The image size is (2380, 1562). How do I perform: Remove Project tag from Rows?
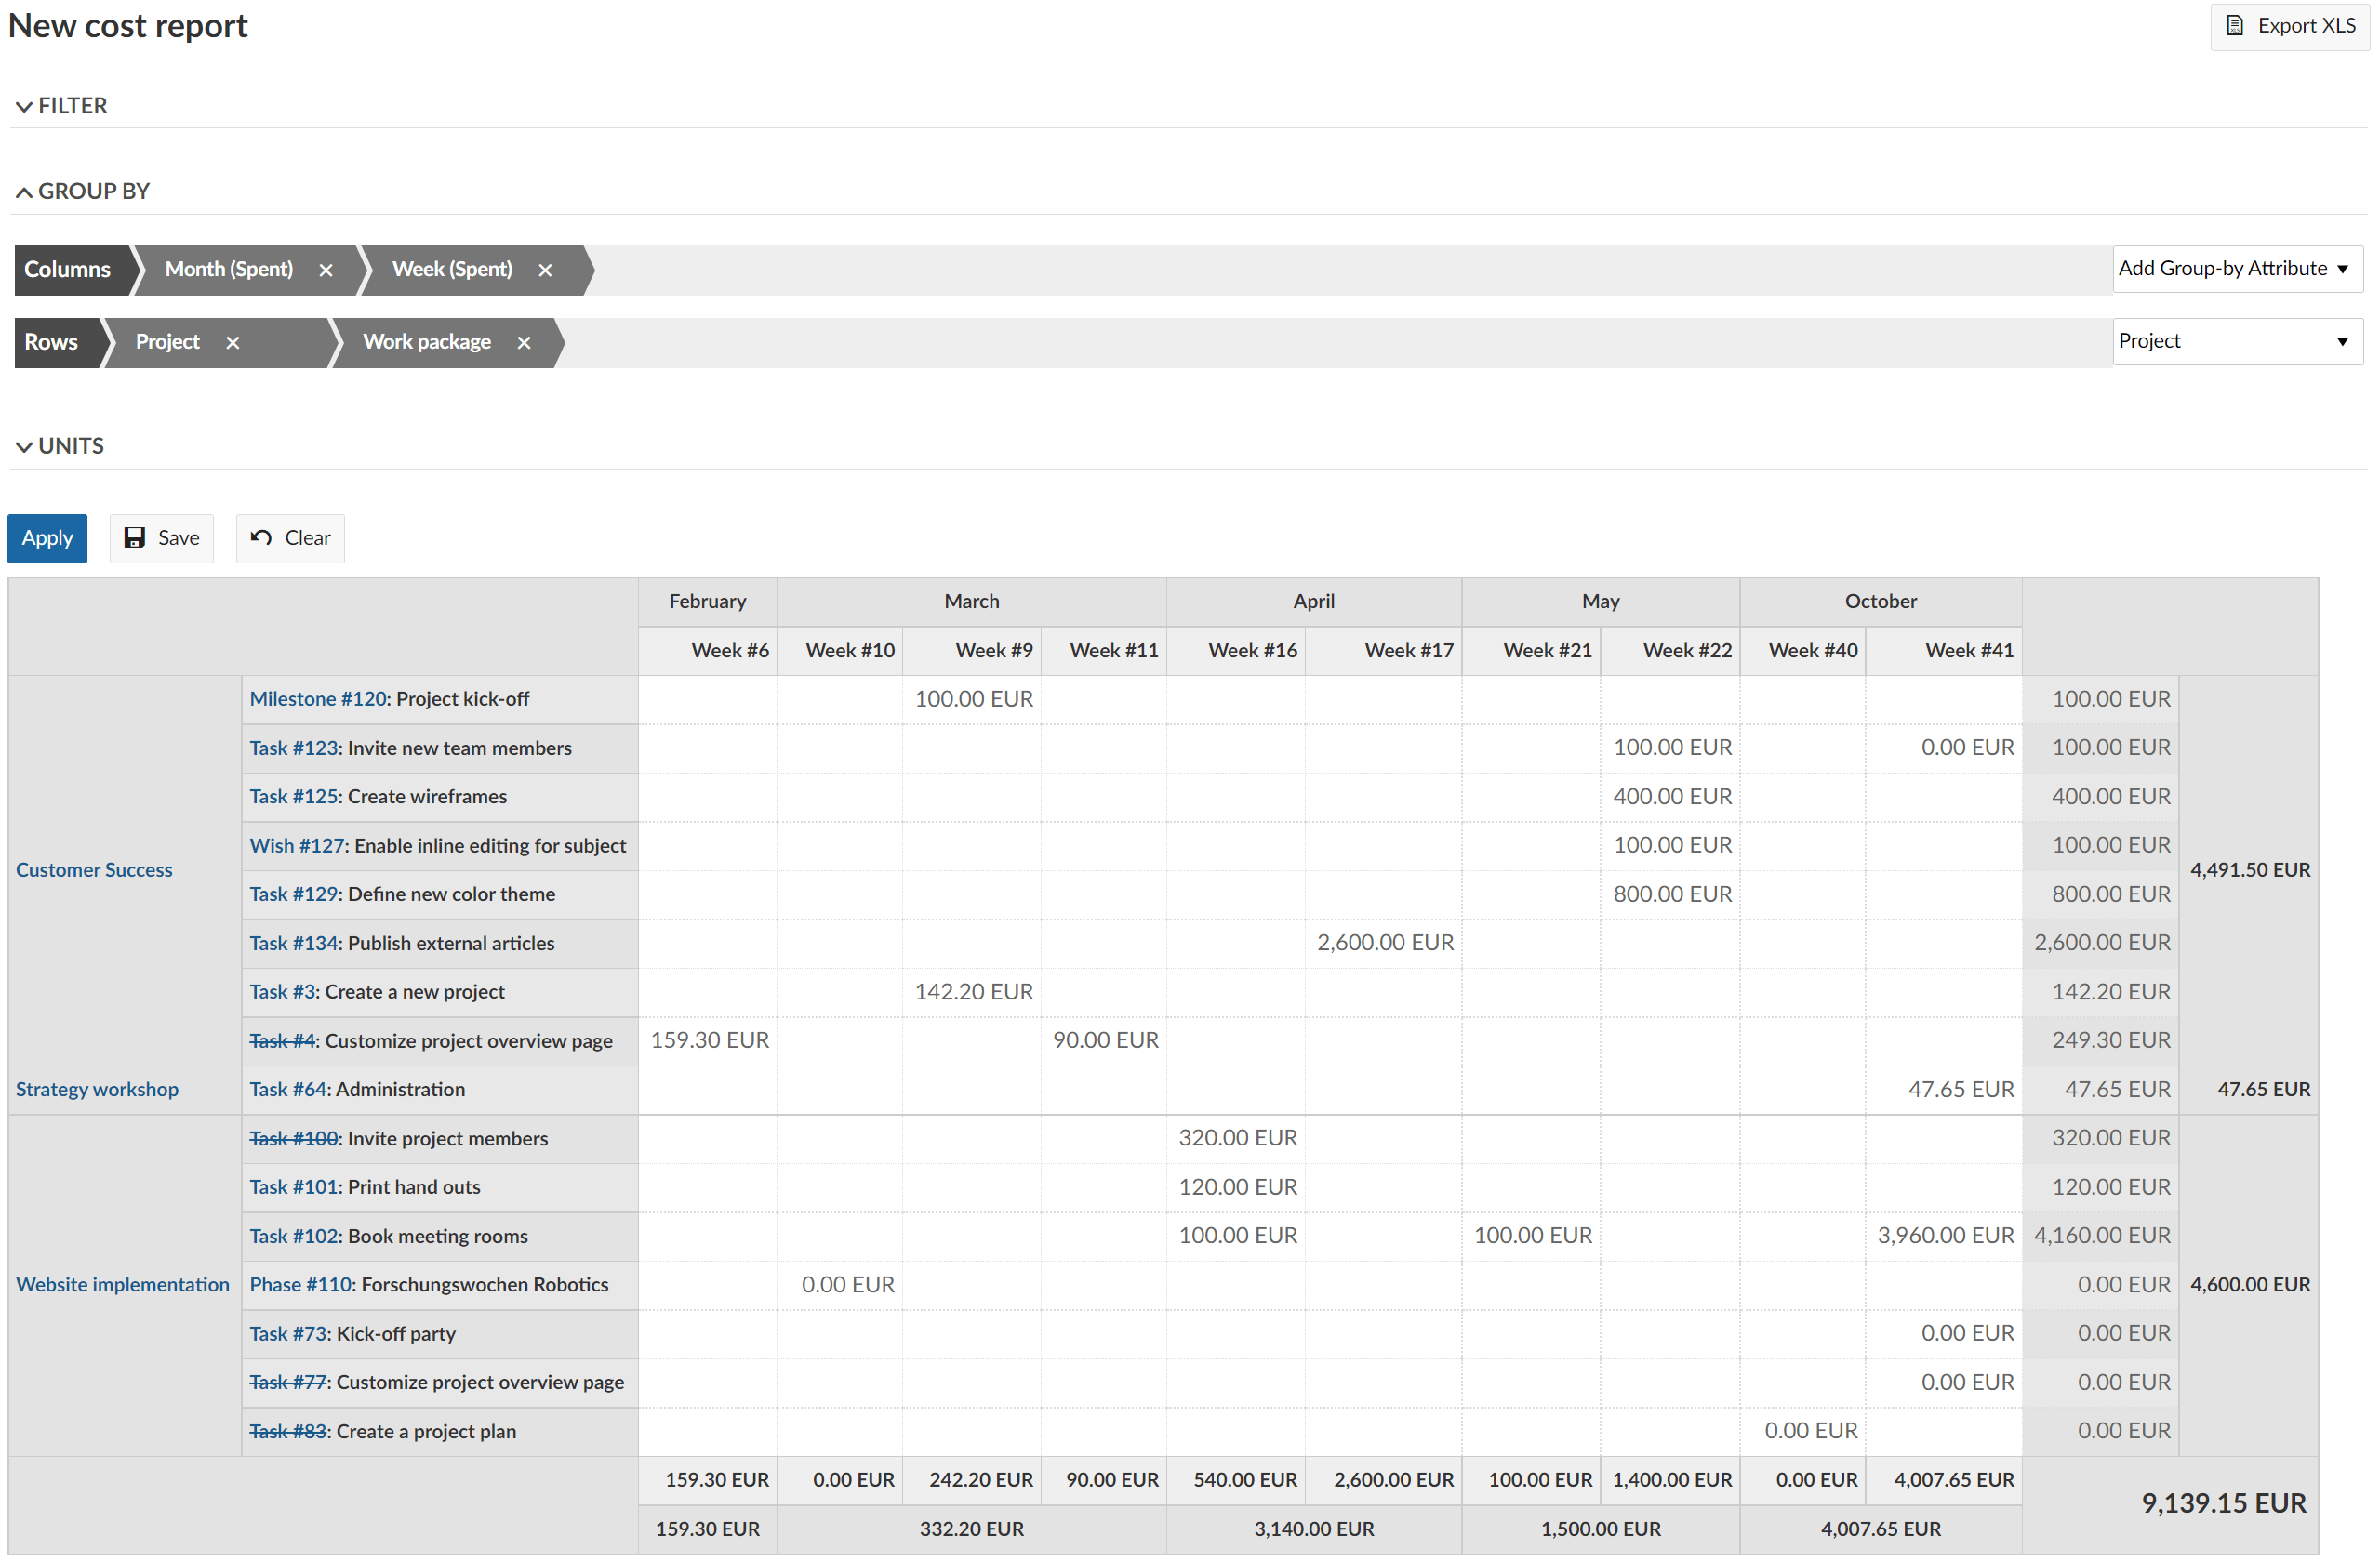233,342
